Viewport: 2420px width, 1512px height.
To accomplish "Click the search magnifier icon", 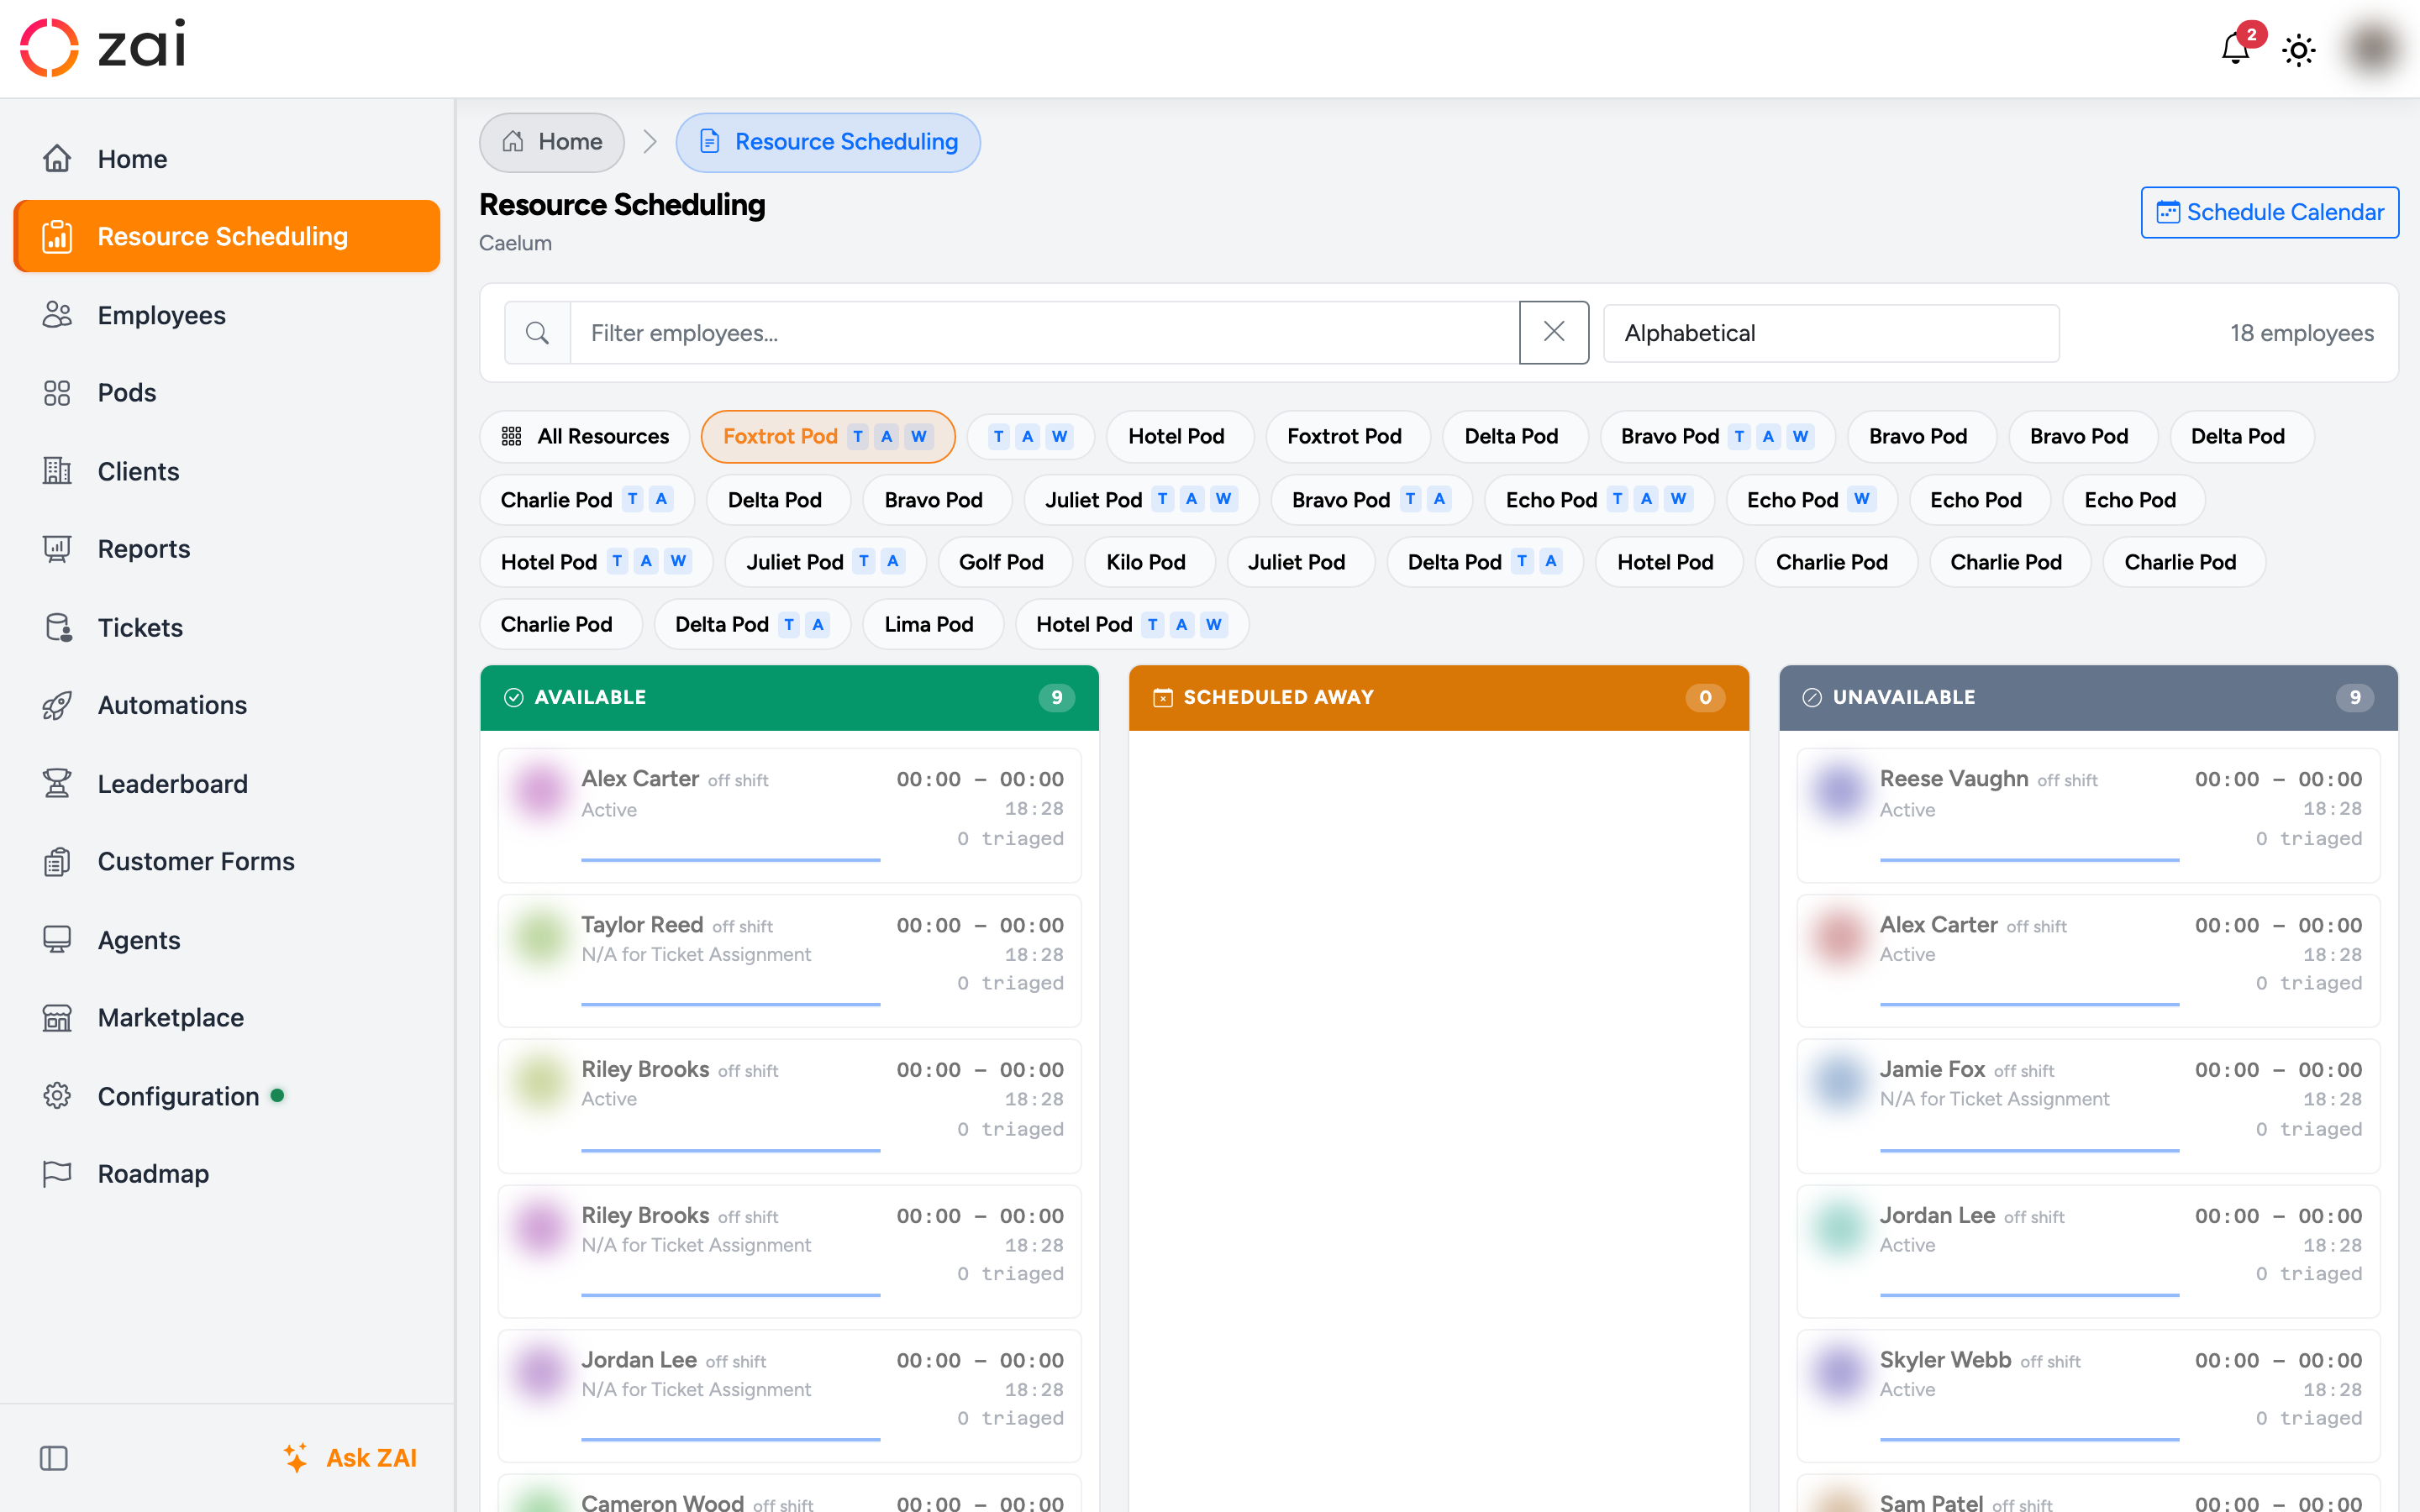I will click(x=537, y=333).
